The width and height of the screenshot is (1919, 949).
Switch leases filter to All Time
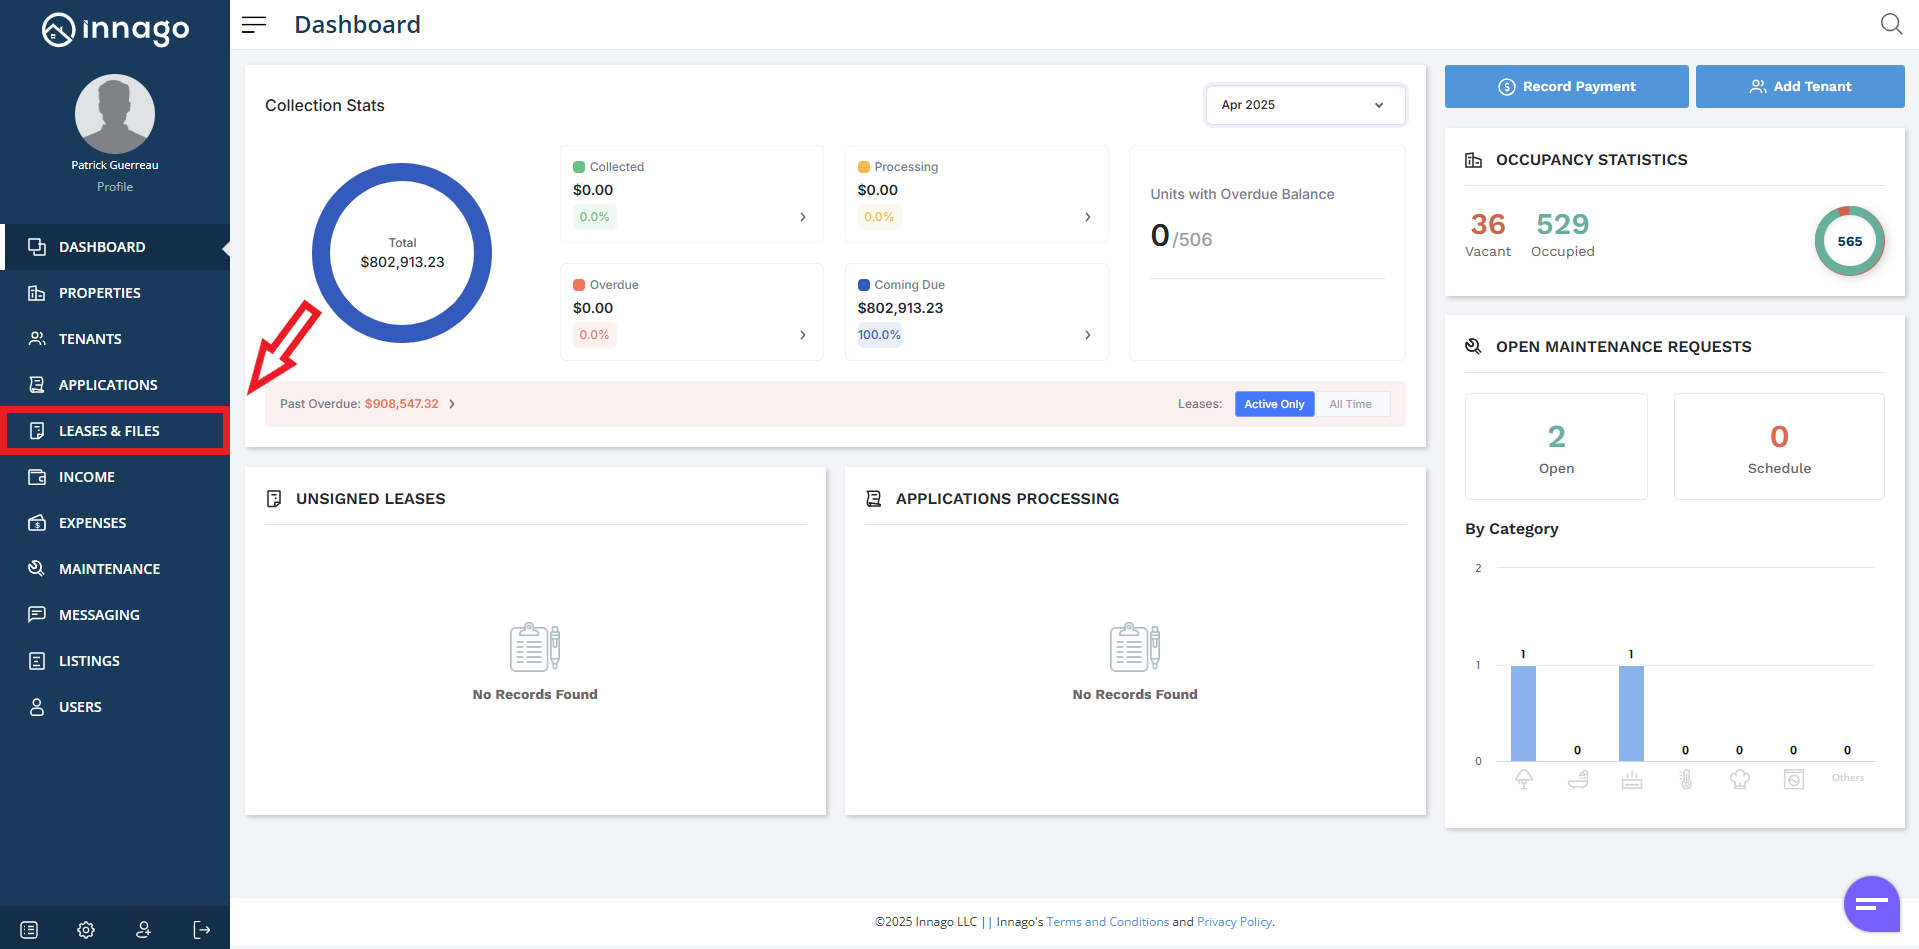[1350, 404]
